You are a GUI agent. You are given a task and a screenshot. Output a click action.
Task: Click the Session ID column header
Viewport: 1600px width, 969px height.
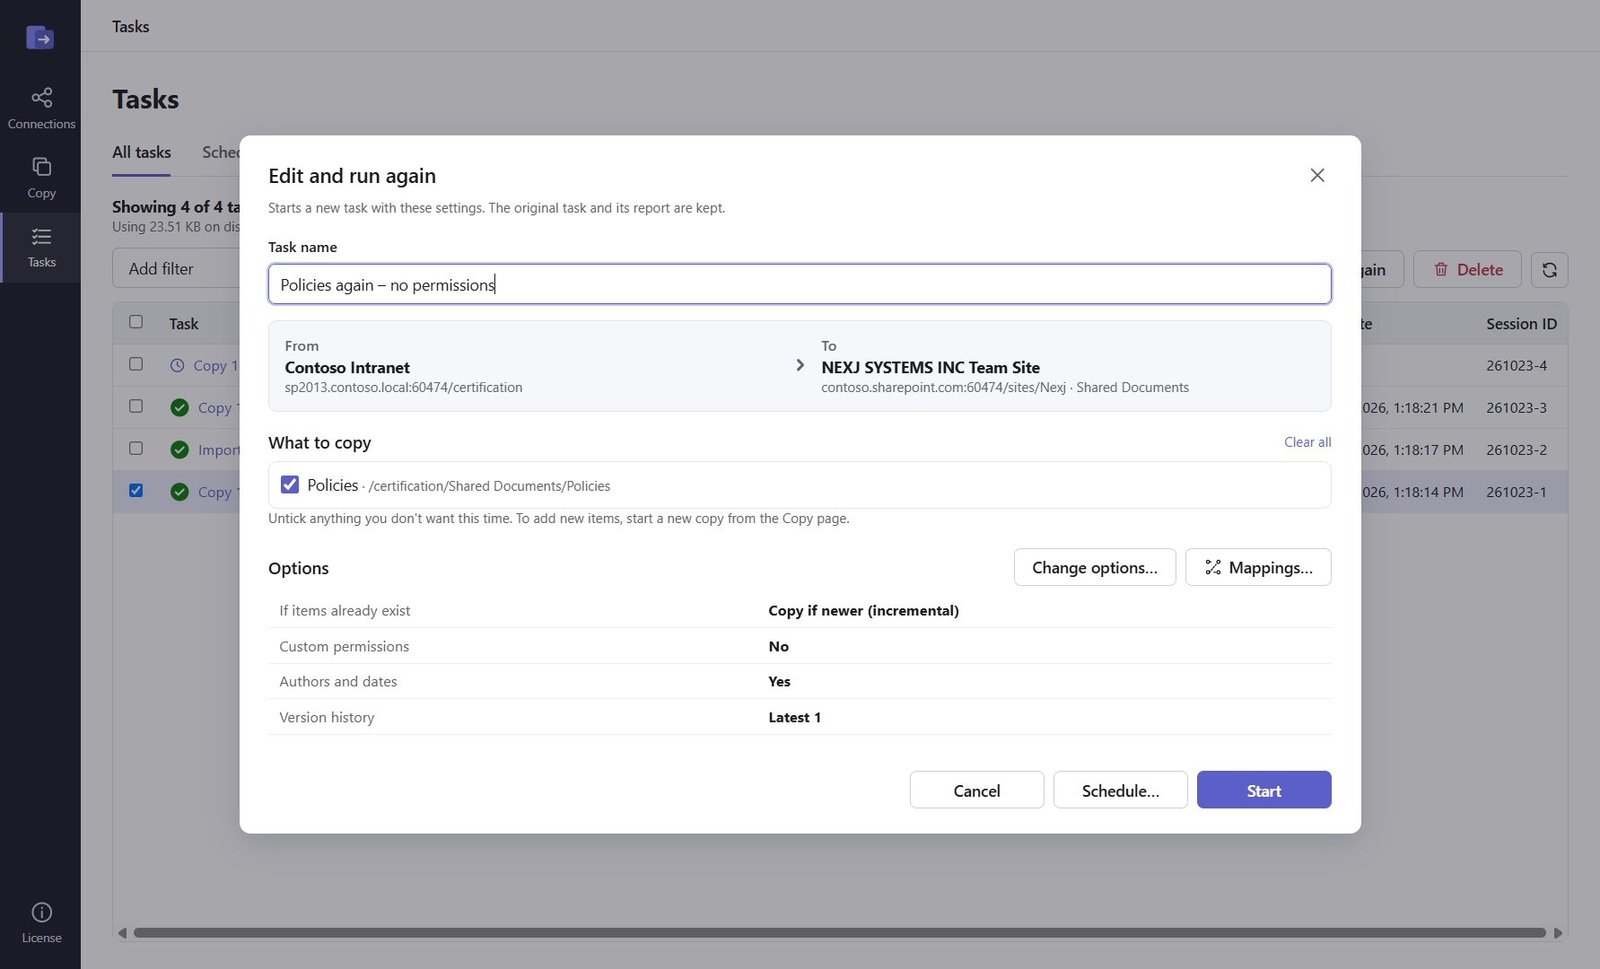(x=1521, y=324)
